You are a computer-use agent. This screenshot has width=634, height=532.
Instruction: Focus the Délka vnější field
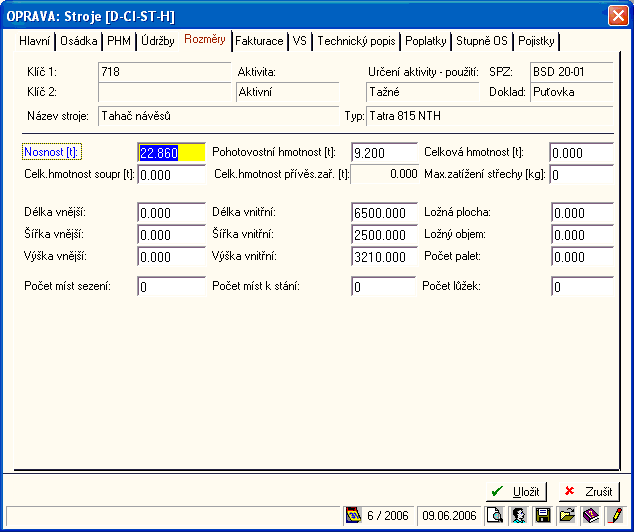coord(171,213)
